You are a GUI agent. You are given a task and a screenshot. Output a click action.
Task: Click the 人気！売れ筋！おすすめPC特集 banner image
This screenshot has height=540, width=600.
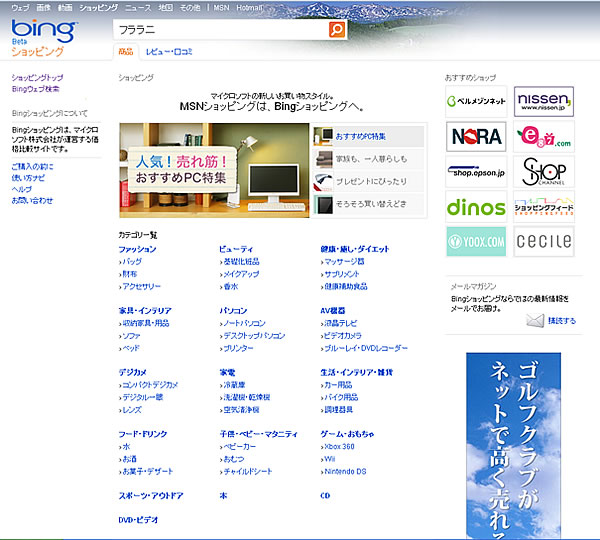[214, 170]
